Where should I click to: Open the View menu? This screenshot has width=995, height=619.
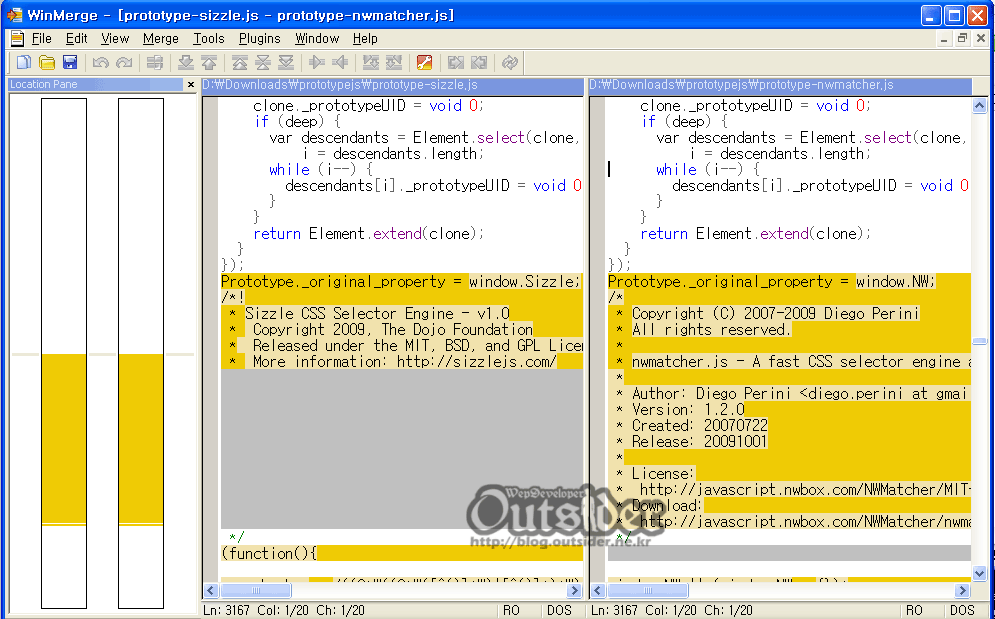coord(115,39)
